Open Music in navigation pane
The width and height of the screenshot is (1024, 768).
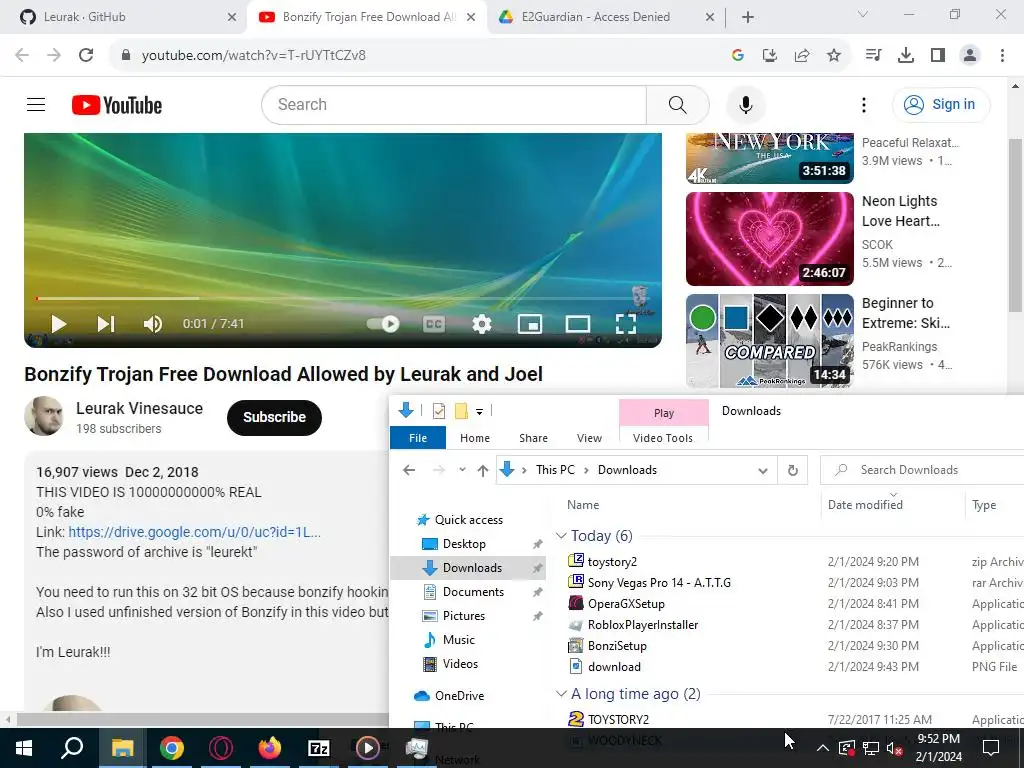[458, 640]
